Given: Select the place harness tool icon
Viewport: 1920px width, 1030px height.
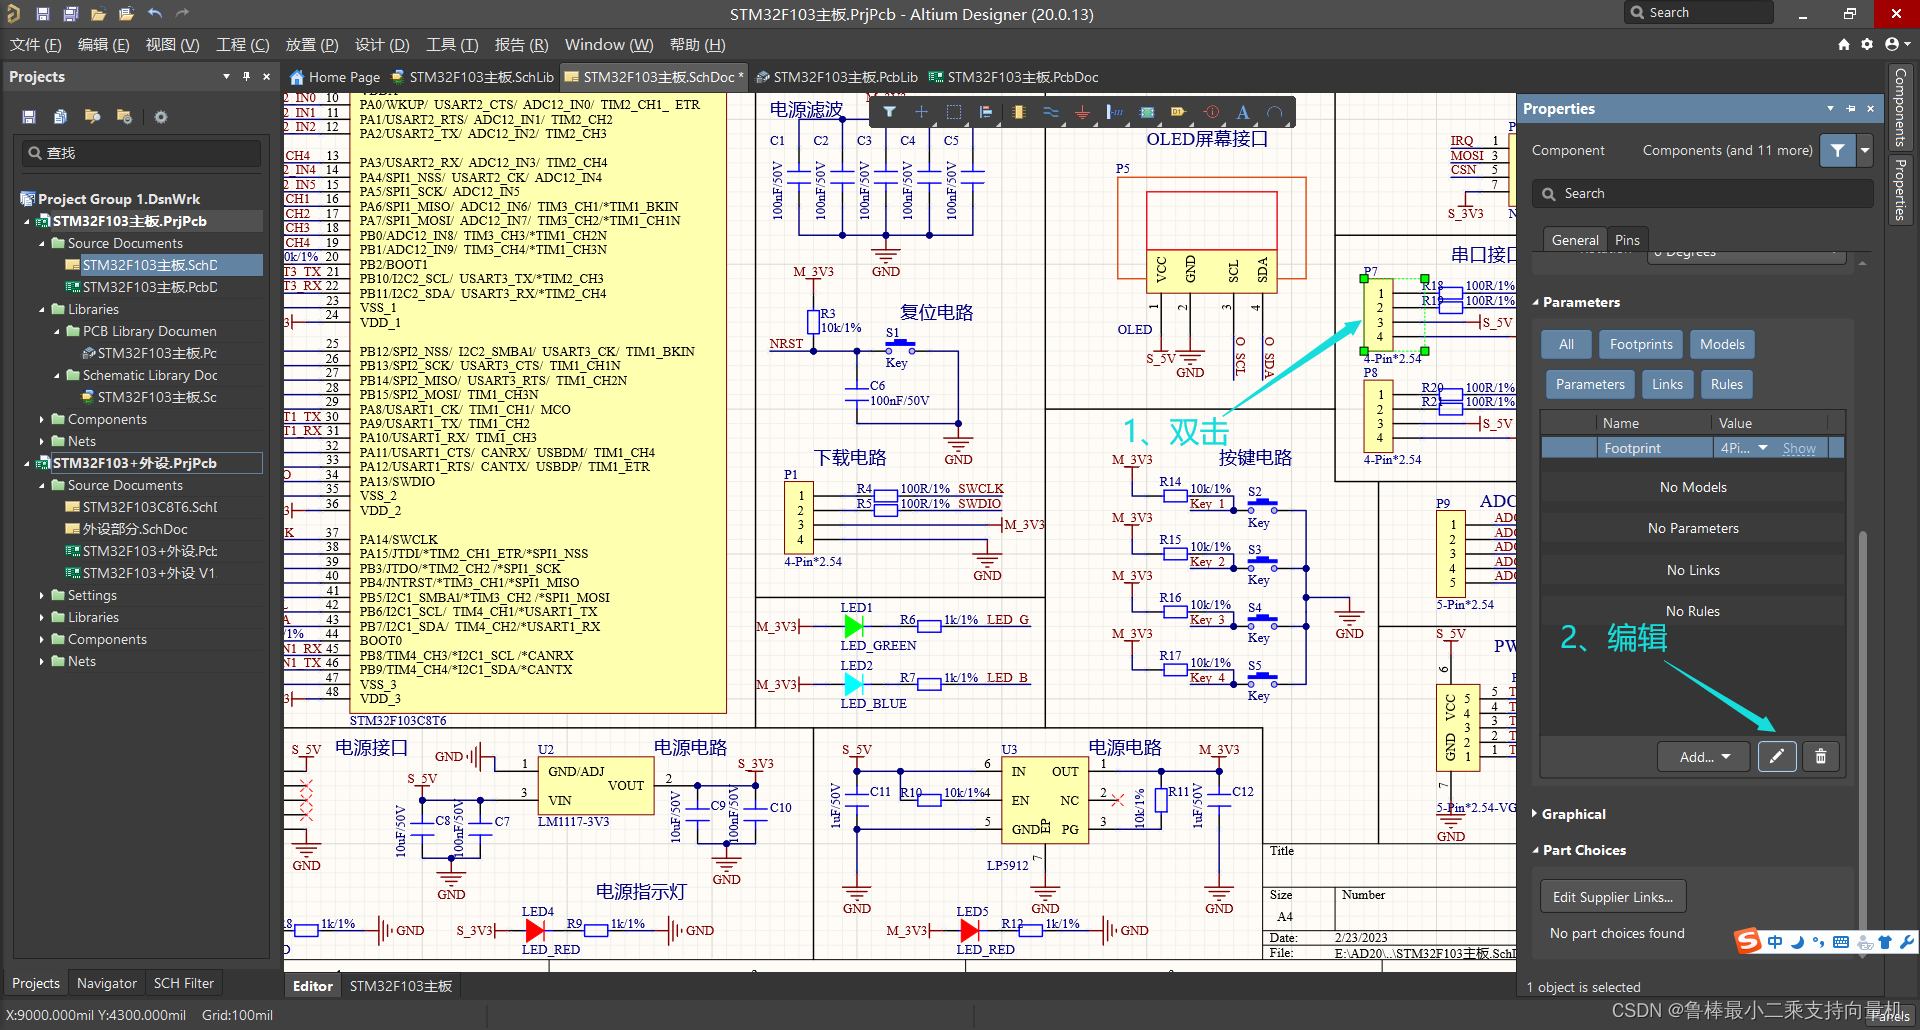Looking at the screenshot, I should click(x=1114, y=112).
